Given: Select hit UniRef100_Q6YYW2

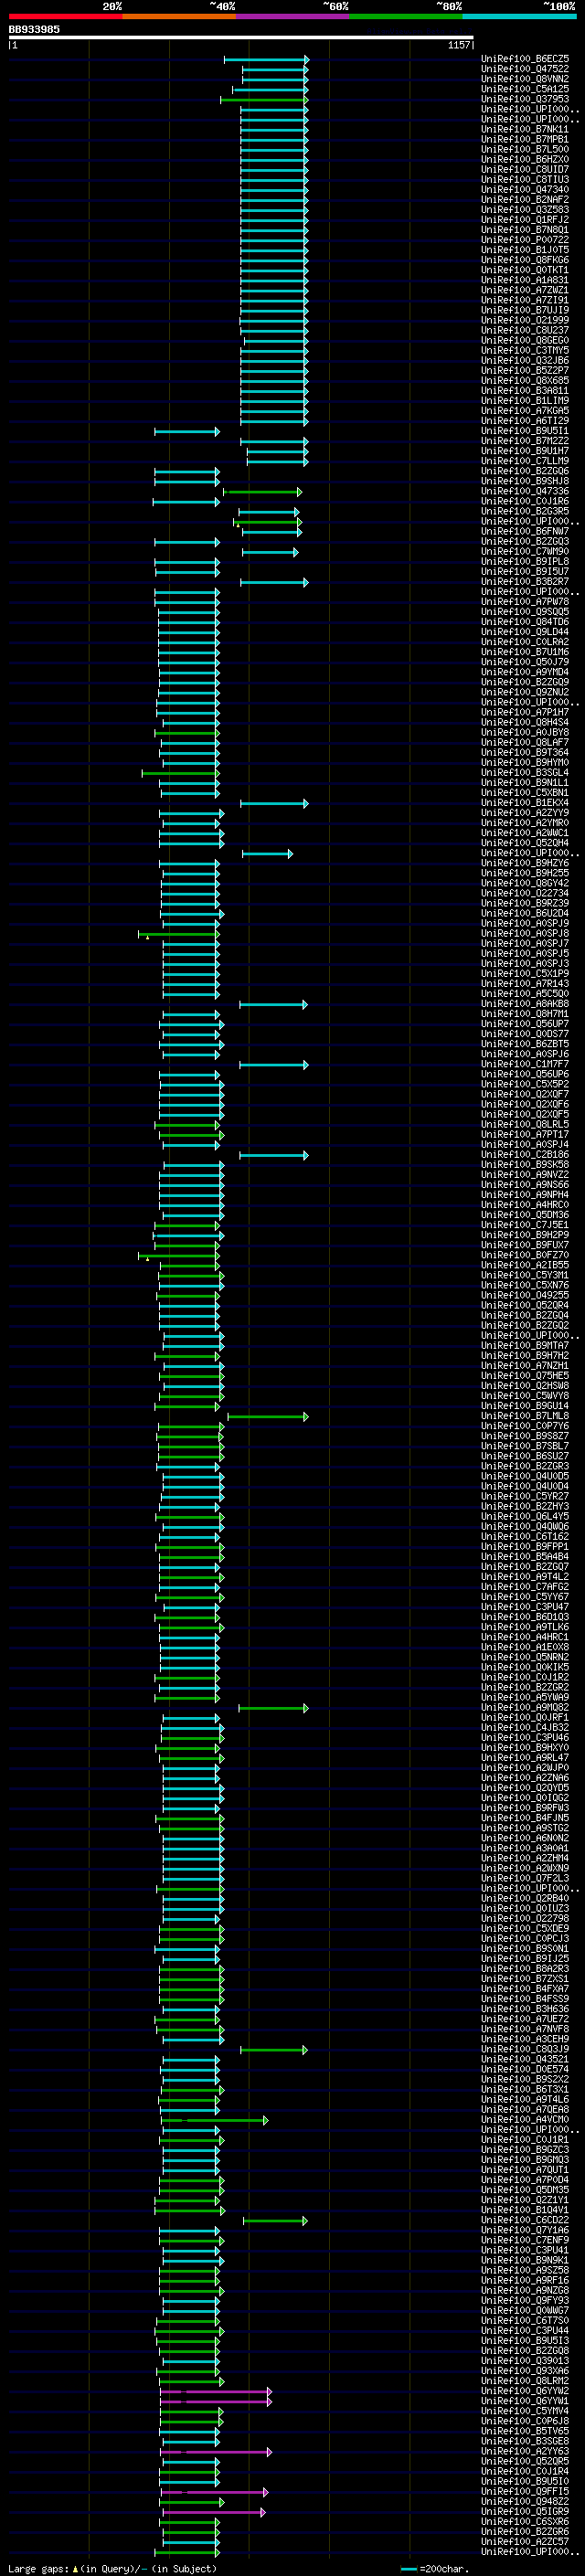Looking at the screenshot, I should click(525, 2392).
